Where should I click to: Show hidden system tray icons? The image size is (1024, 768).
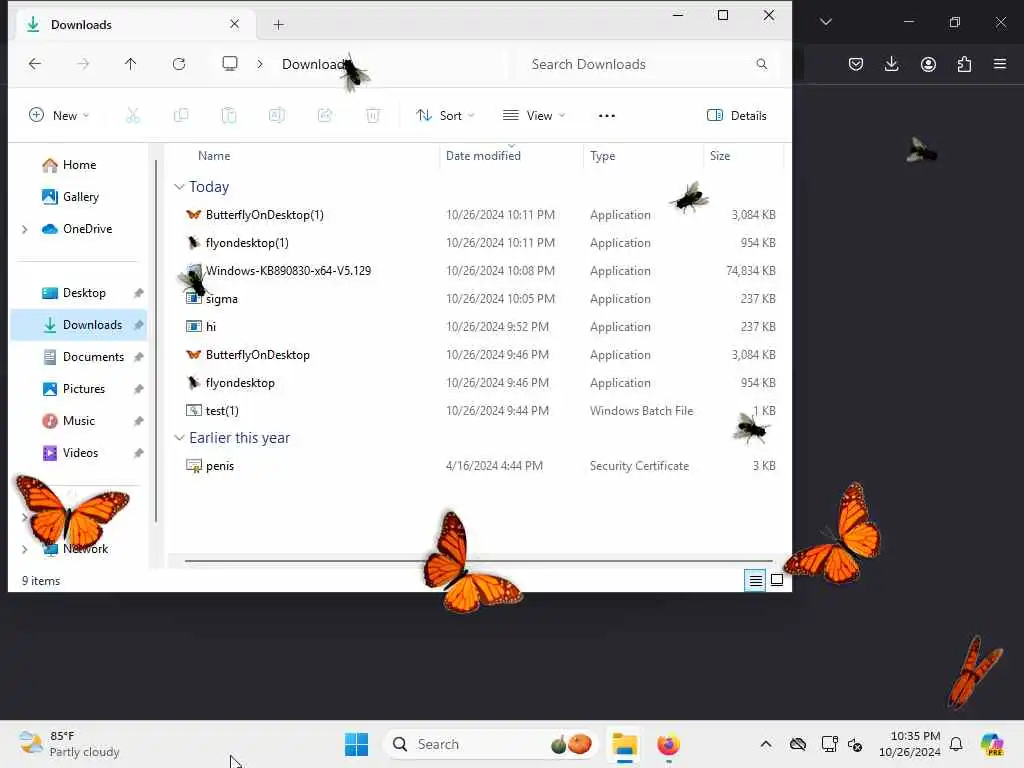[x=766, y=744]
